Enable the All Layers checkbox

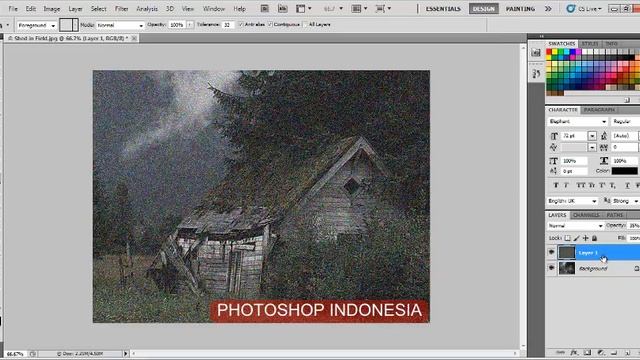click(x=304, y=24)
